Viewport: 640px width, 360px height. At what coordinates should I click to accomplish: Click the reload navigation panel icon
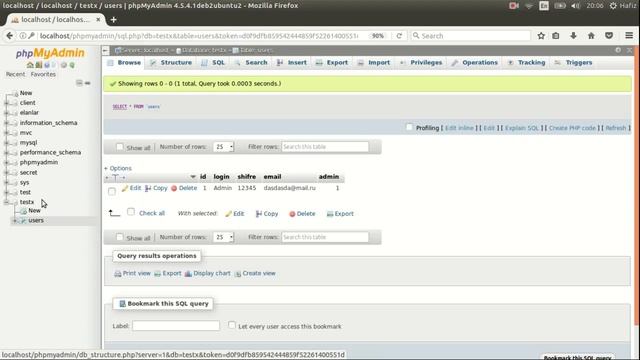(72, 65)
